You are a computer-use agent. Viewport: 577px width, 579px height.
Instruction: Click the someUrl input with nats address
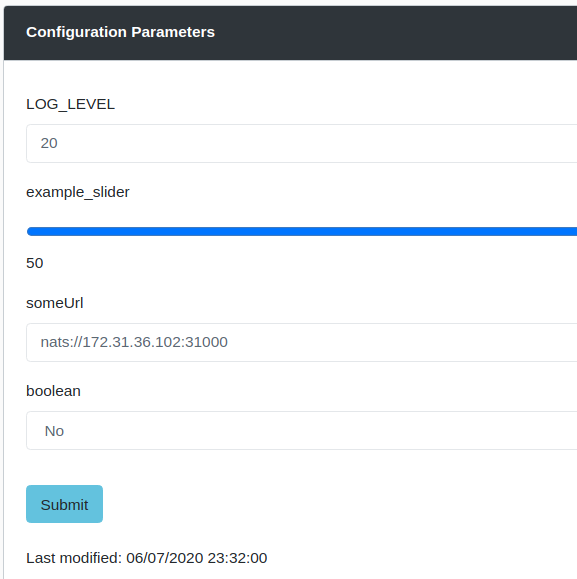(302, 342)
